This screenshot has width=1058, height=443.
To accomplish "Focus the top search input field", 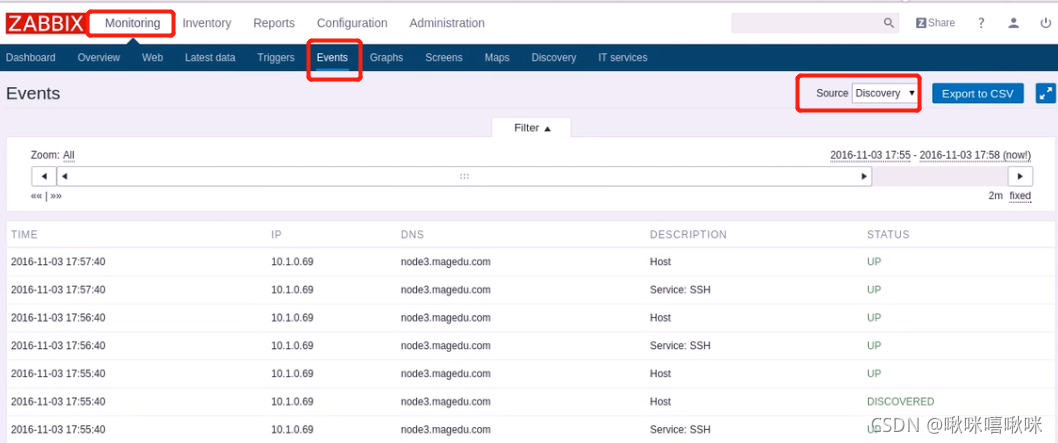I will tap(808, 23).
